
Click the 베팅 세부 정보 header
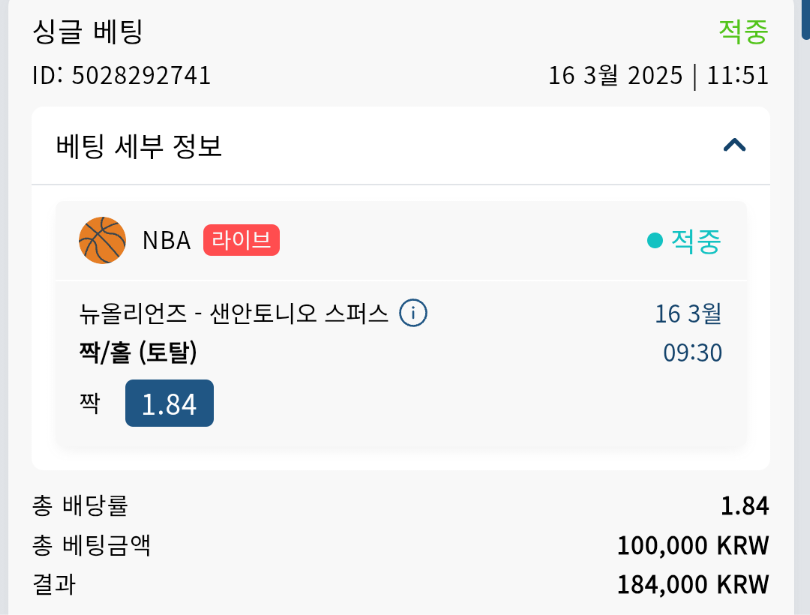coord(139,146)
